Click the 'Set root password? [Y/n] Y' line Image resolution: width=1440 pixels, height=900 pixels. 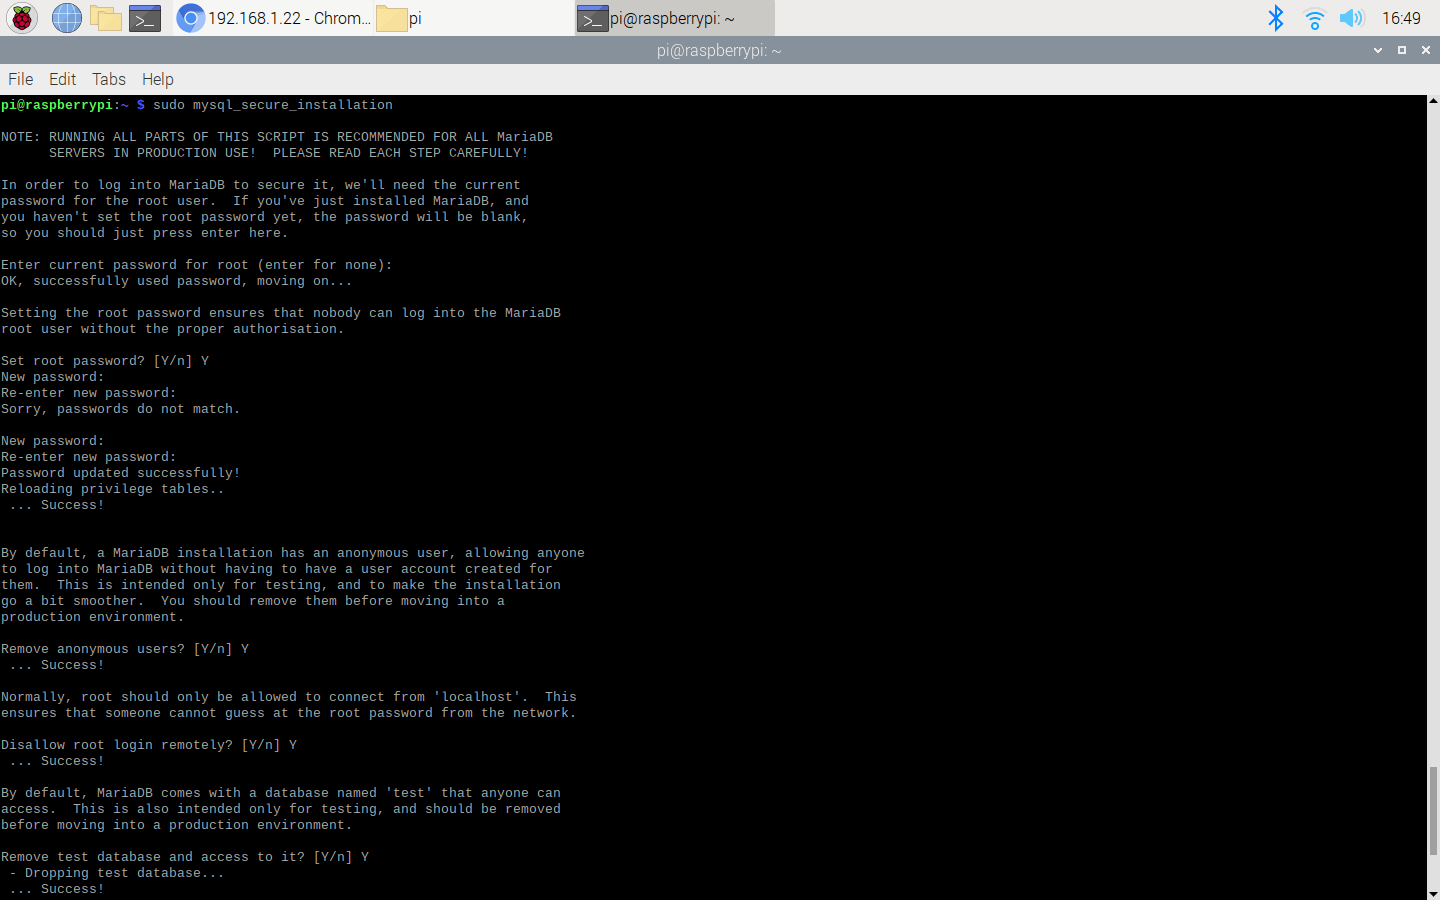pos(105,361)
